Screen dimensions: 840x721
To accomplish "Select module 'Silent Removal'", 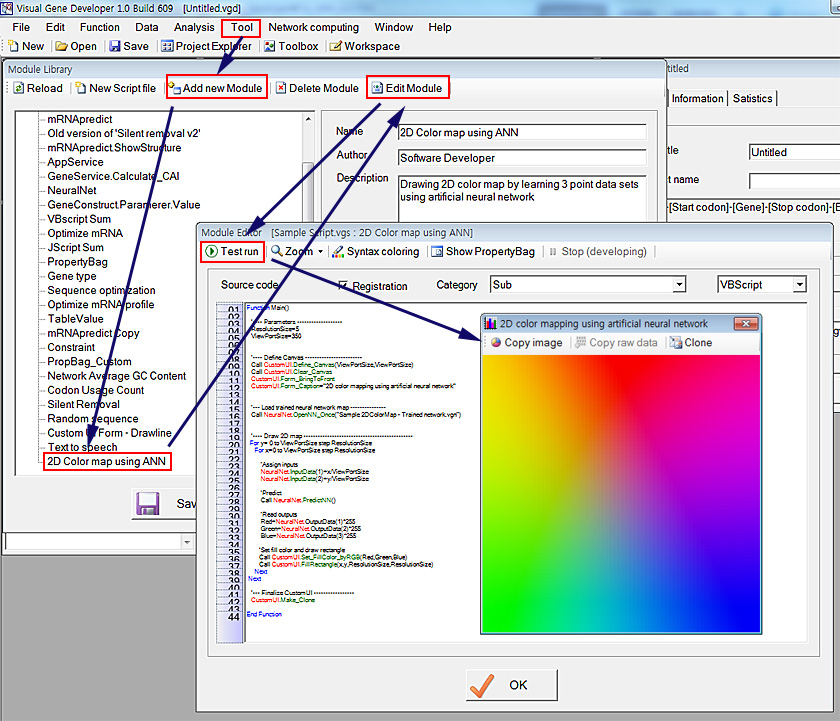I will click(x=83, y=404).
